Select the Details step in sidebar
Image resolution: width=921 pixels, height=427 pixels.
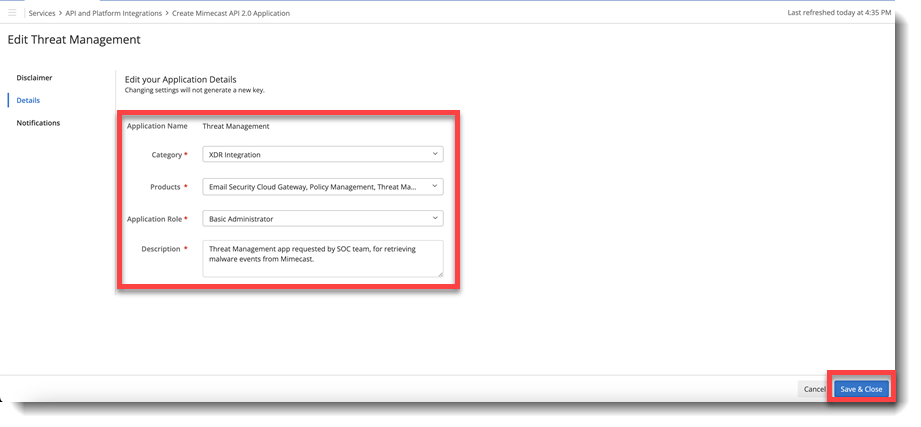point(28,100)
